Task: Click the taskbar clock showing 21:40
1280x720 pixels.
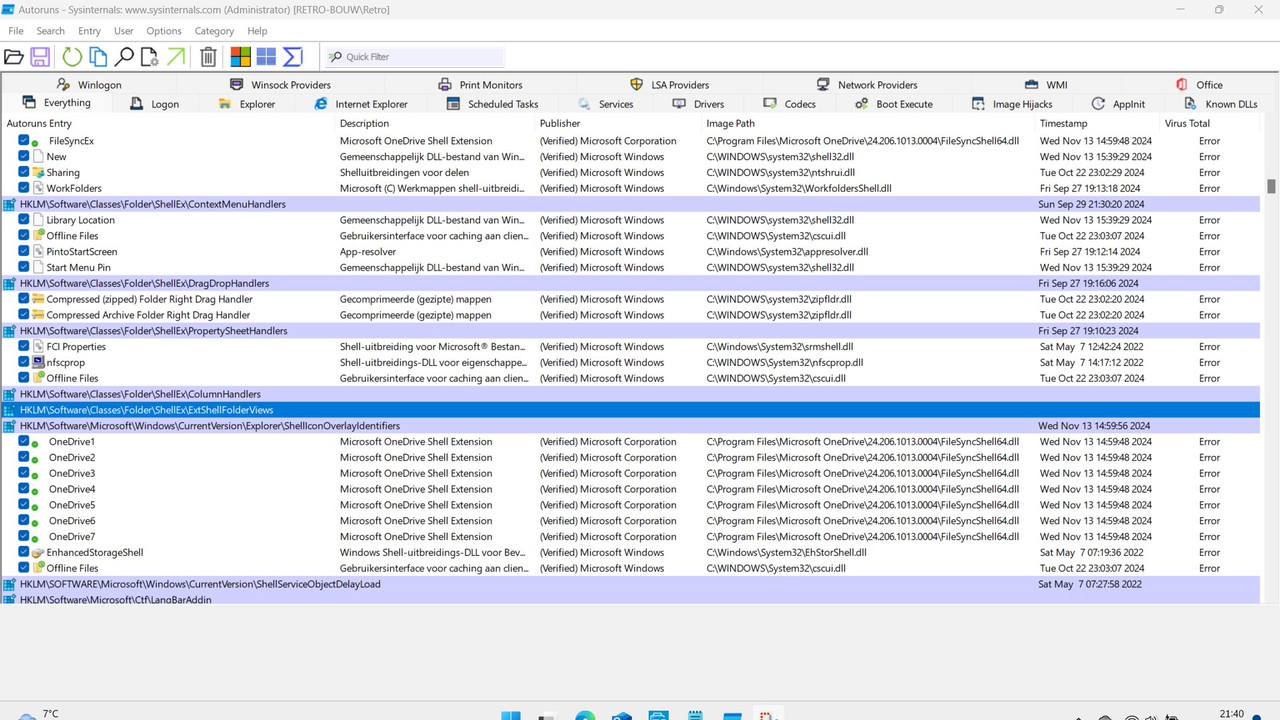Action: coord(1232,714)
